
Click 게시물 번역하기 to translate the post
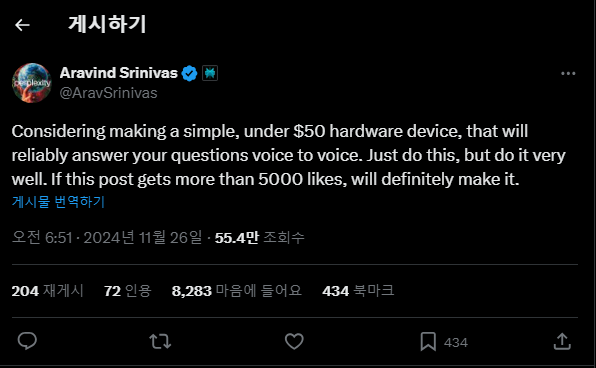click(x=58, y=201)
